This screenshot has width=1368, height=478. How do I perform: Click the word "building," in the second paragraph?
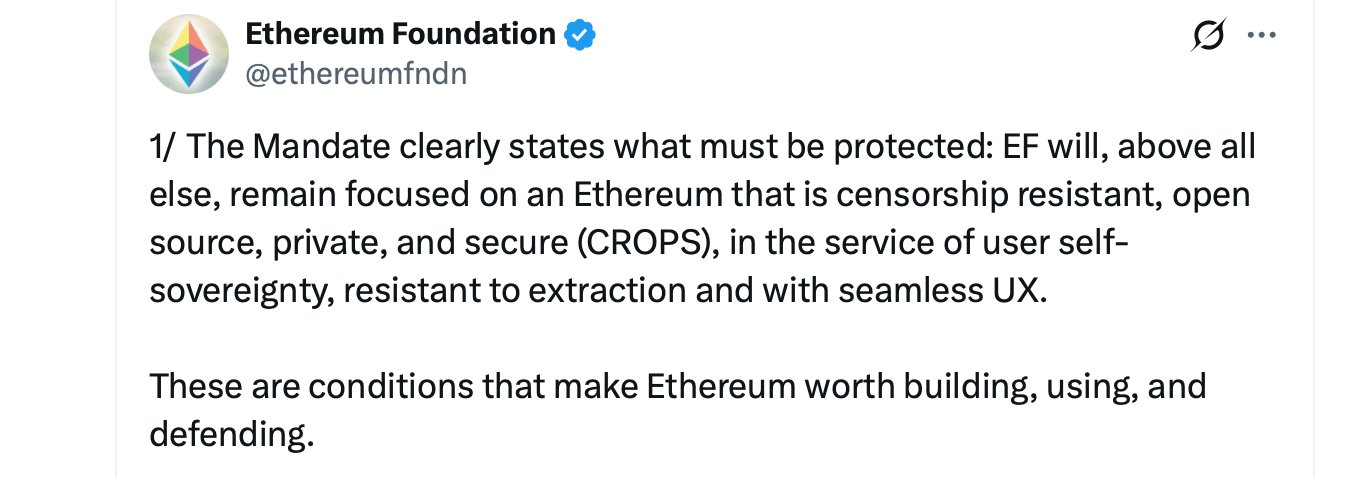click(x=958, y=386)
